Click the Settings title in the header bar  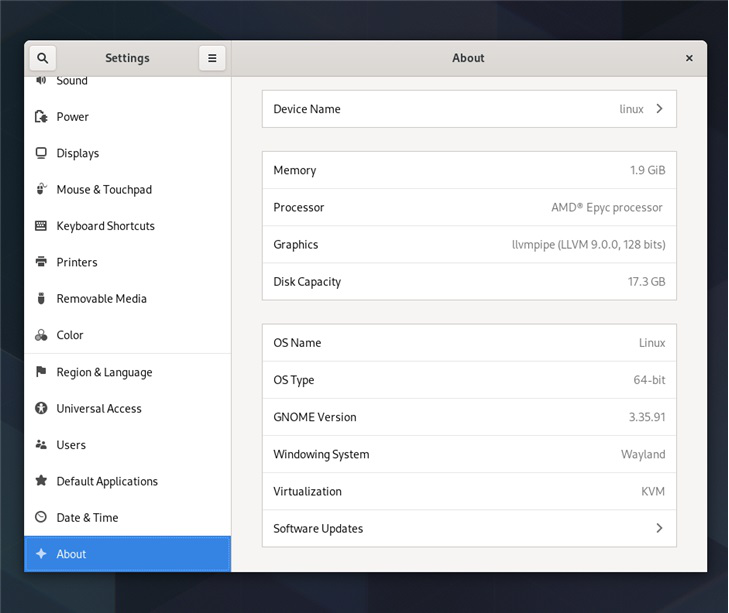(127, 58)
